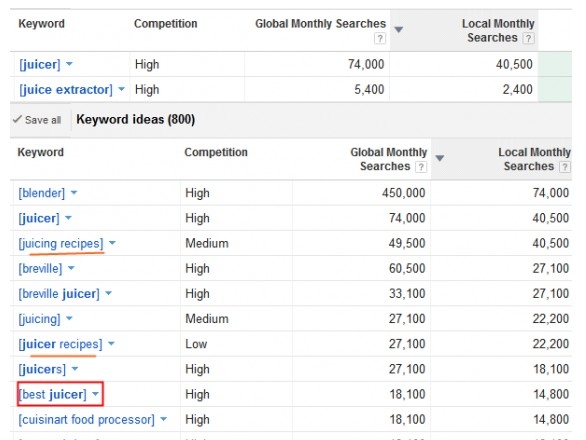The image size is (586, 440).
Task: Open the [breville juicer] keyword link
Action: [x=59, y=294]
